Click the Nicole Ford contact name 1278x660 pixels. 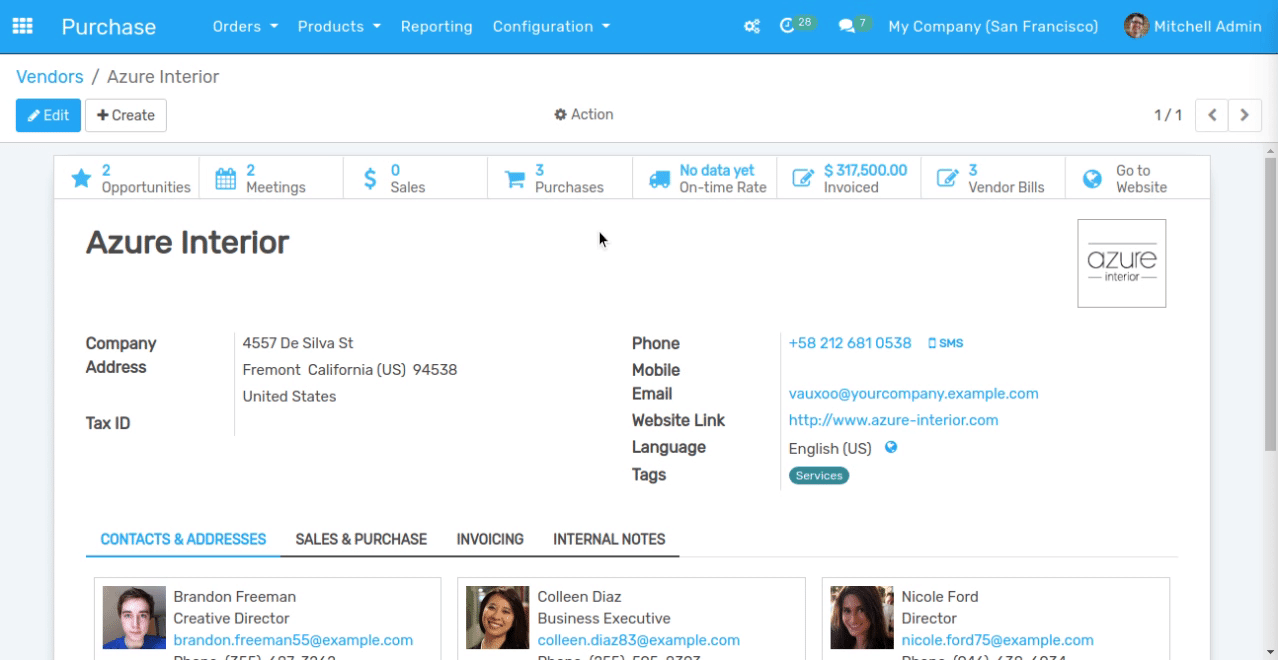point(940,597)
